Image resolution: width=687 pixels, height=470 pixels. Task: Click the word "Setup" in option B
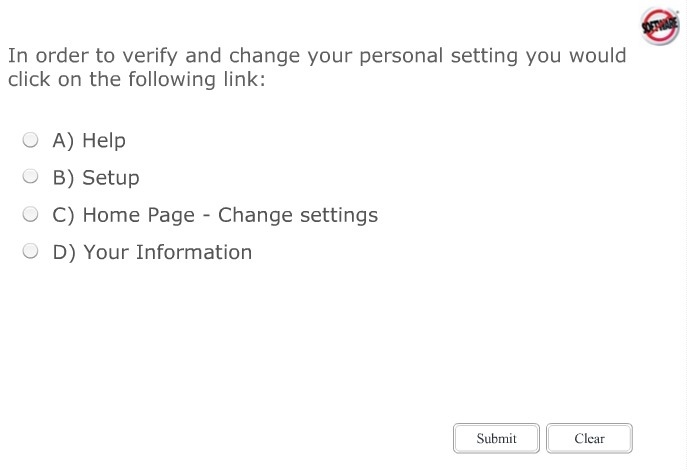111,178
